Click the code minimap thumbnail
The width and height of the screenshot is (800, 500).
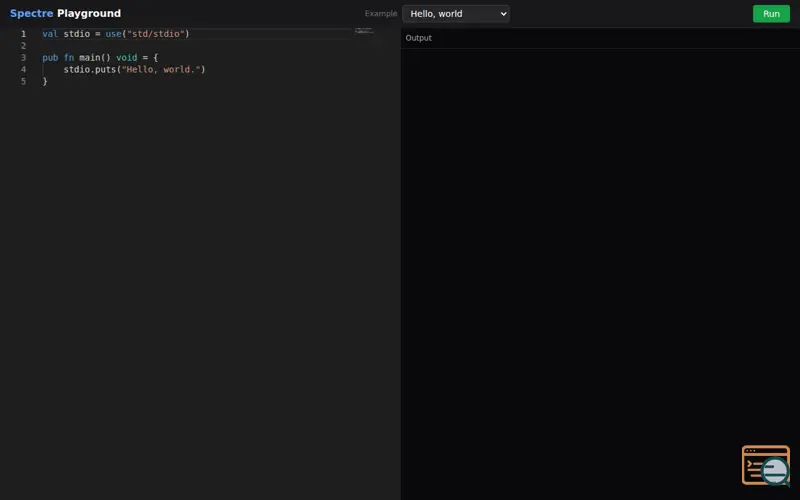(364, 31)
